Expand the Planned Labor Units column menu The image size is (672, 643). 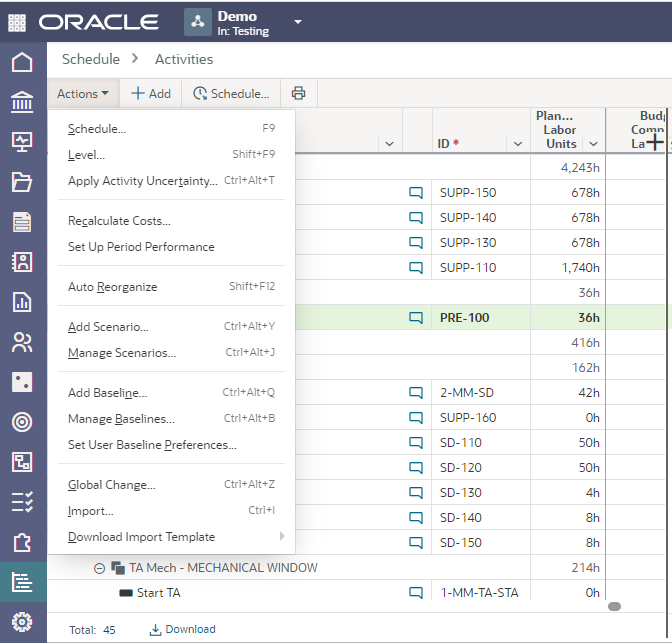[593, 144]
